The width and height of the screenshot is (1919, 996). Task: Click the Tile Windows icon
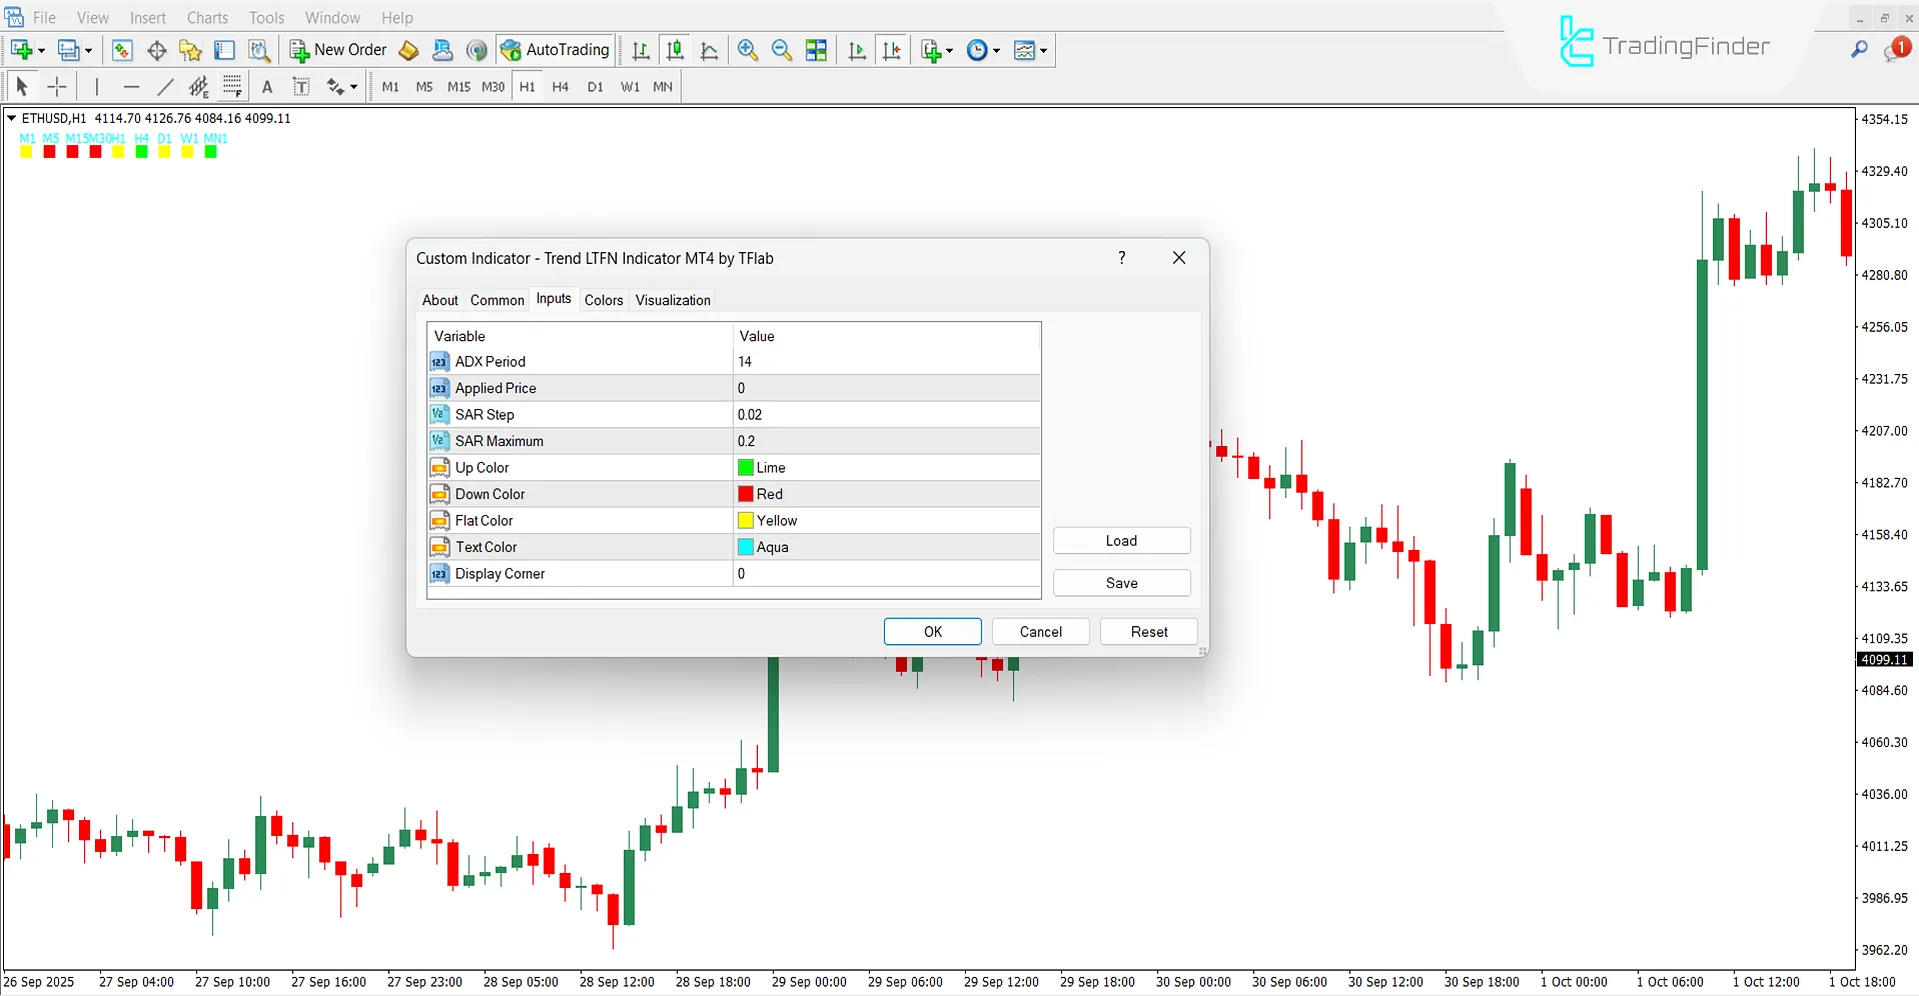816,50
